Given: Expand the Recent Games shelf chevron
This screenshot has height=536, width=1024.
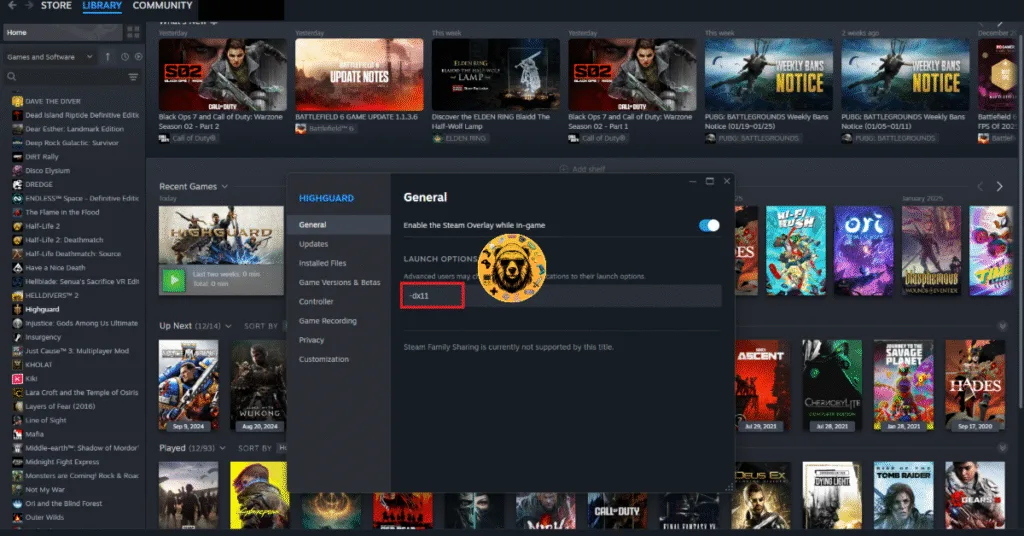Looking at the screenshot, I should [225, 187].
